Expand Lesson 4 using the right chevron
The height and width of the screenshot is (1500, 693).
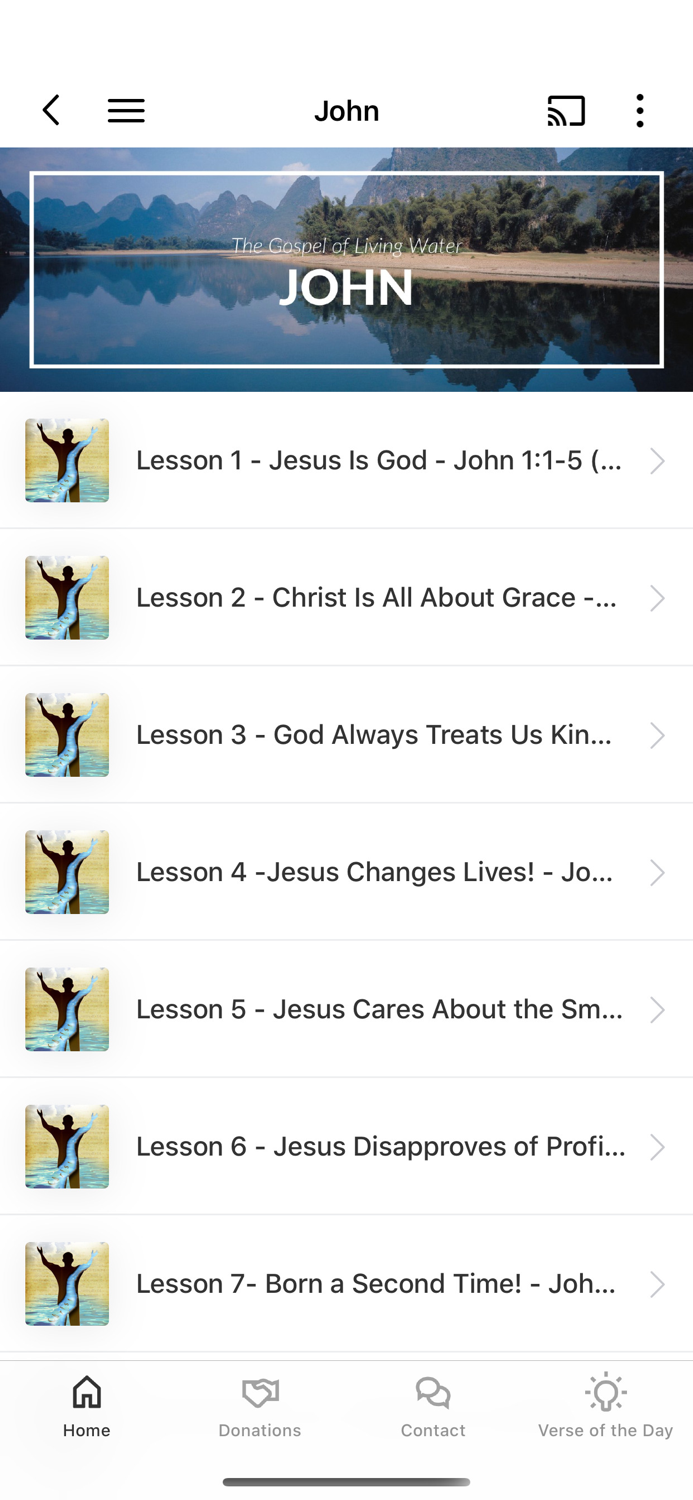(658, 872)
